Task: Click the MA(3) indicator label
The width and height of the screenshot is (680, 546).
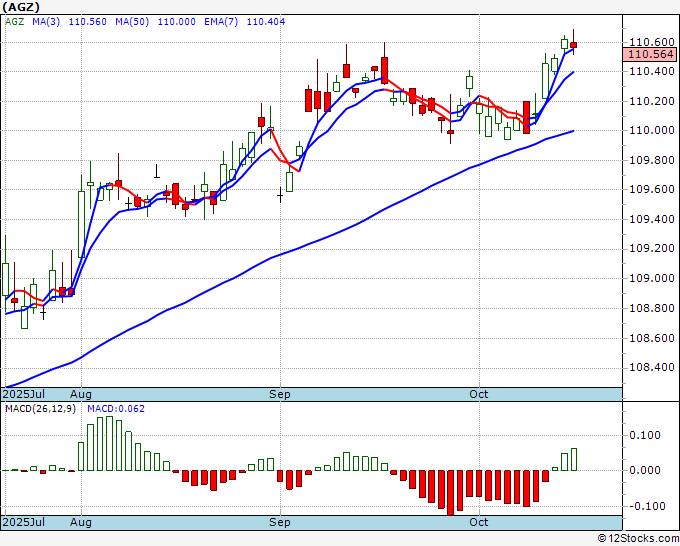Action: pos(46,21)
